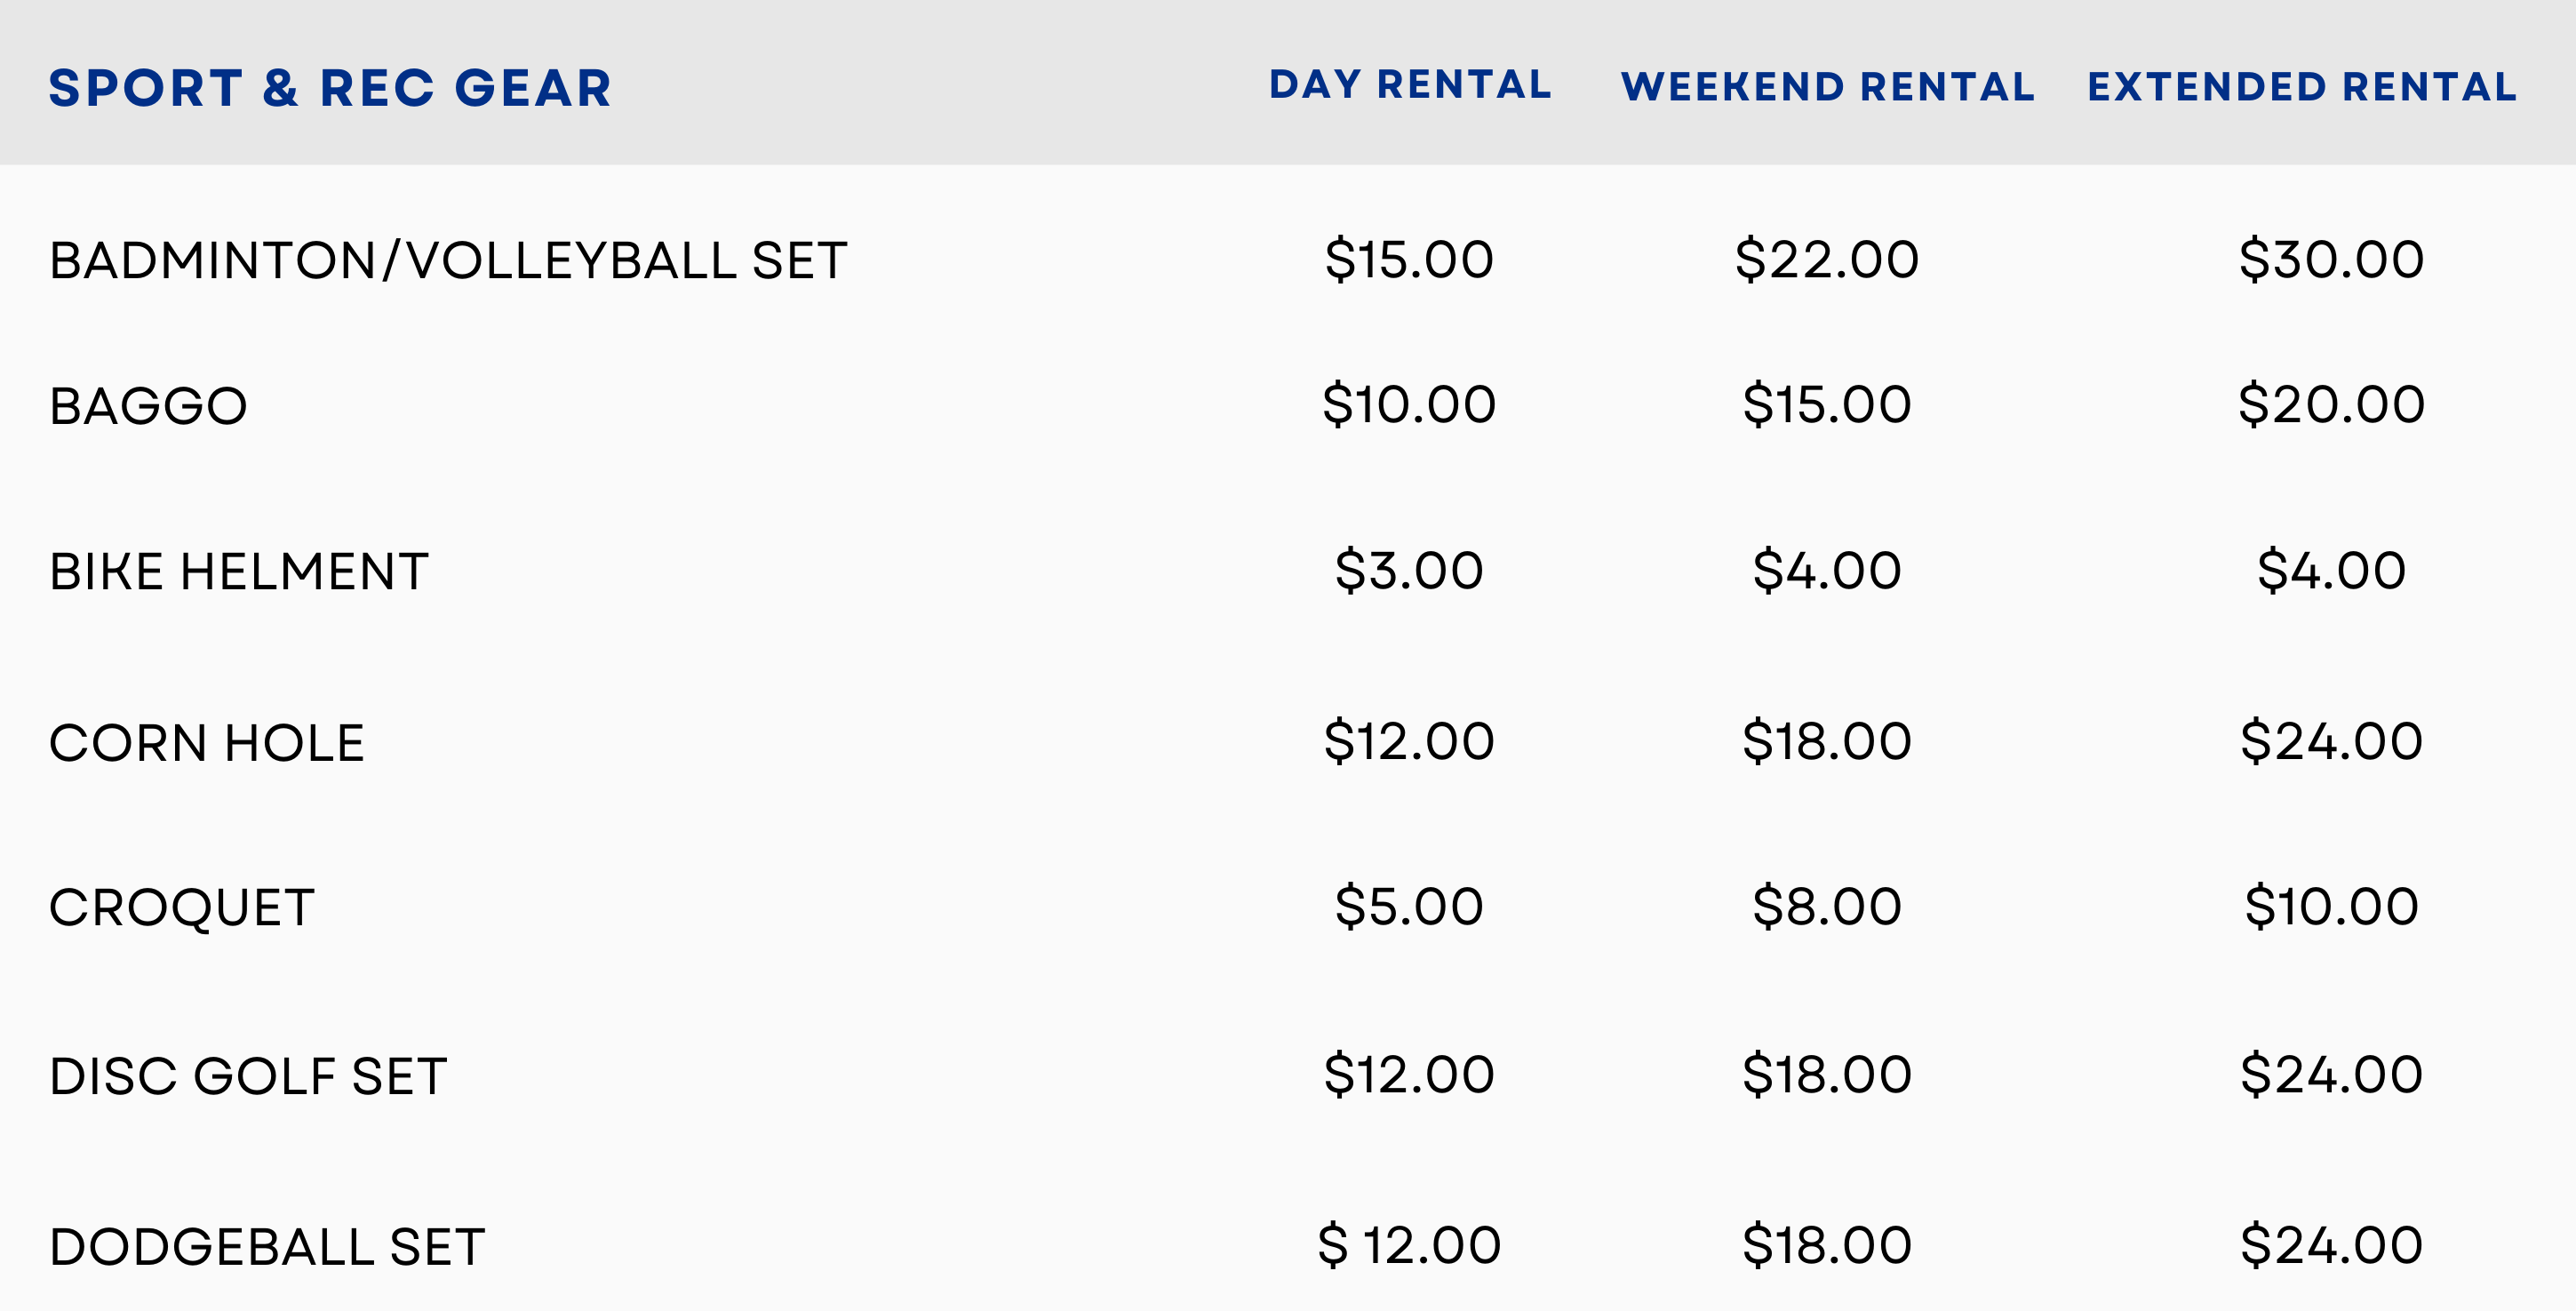
Task: Click Bike Helment day rental price $3.00
Action: [x=1409, y=571]
